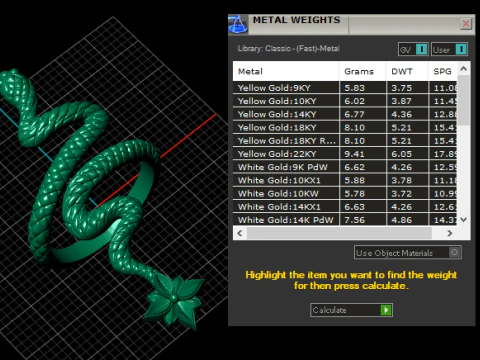The width and height of the screenshot is (480, 360).
Task: Click the 4.86 DWT value
Action: point(402,220)
